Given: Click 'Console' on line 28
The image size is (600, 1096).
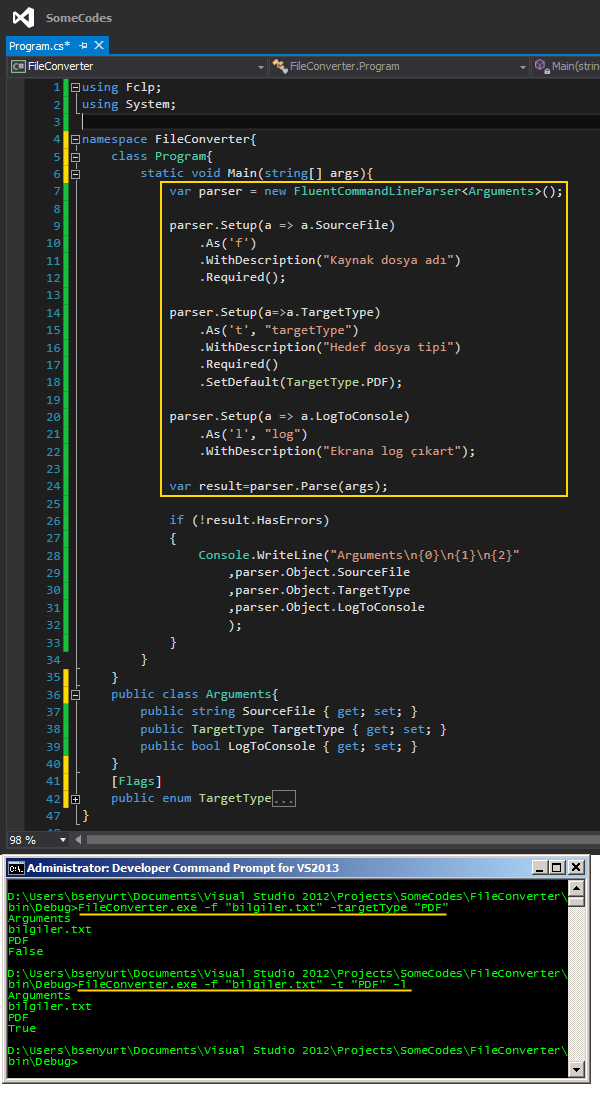Looking at the screenshot, I should pos(224,556).
